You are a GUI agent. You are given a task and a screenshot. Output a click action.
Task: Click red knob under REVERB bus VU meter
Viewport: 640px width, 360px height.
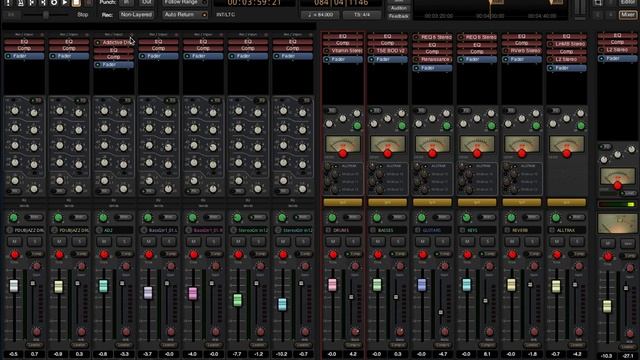(522, 154)
